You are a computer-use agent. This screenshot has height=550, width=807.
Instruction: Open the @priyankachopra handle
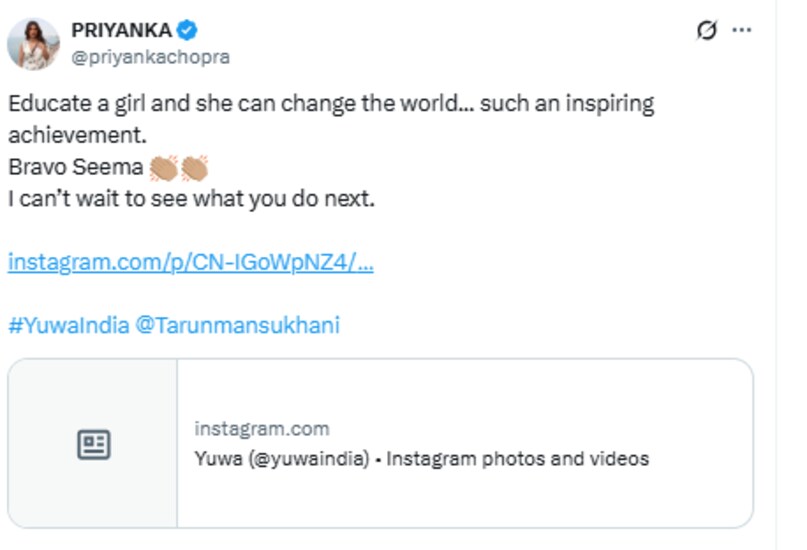coord(151,57)
